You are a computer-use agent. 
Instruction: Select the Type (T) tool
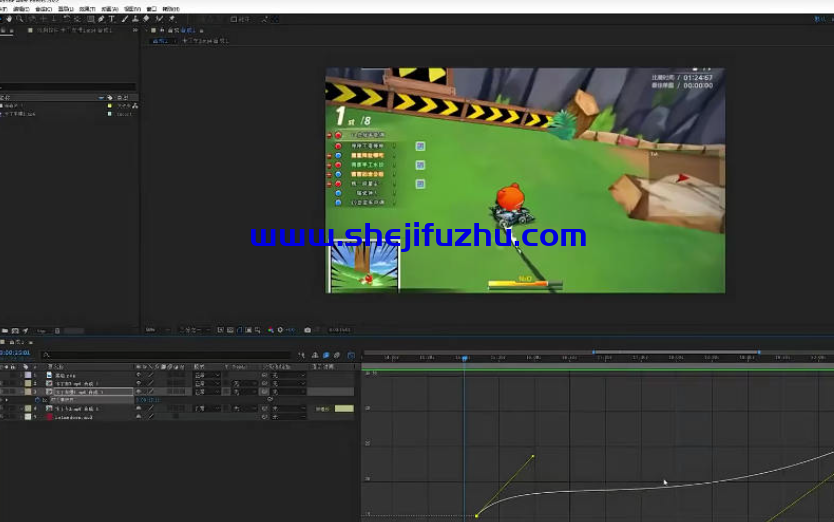pyautogui.click(x=112, y=19)
